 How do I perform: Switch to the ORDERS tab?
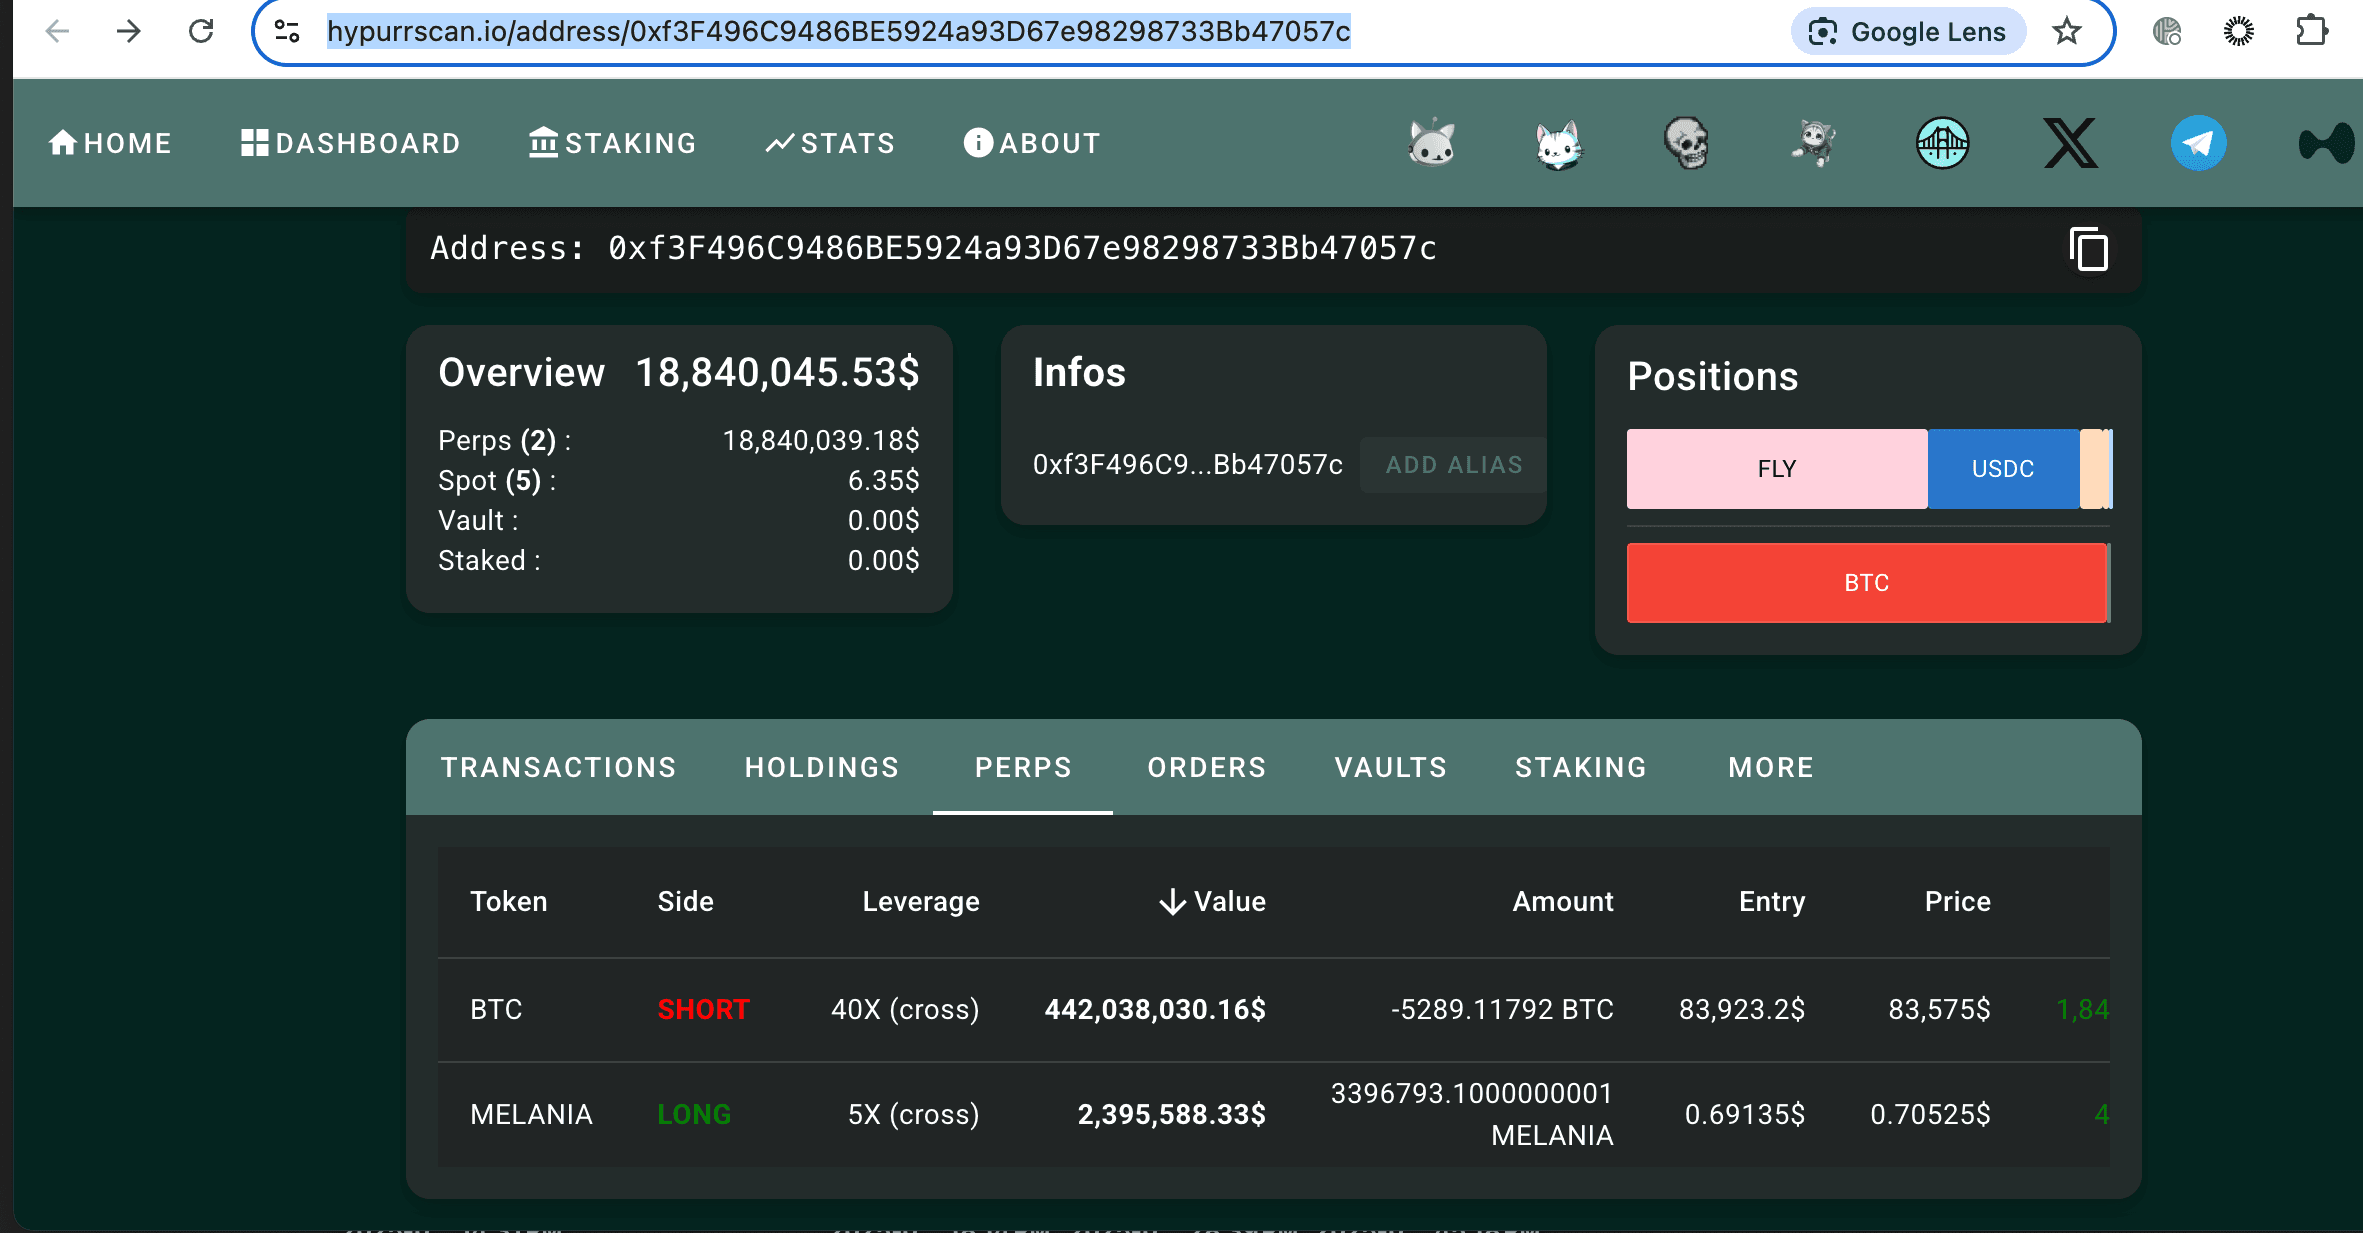pyautogui.click(x=1206, y=767)
